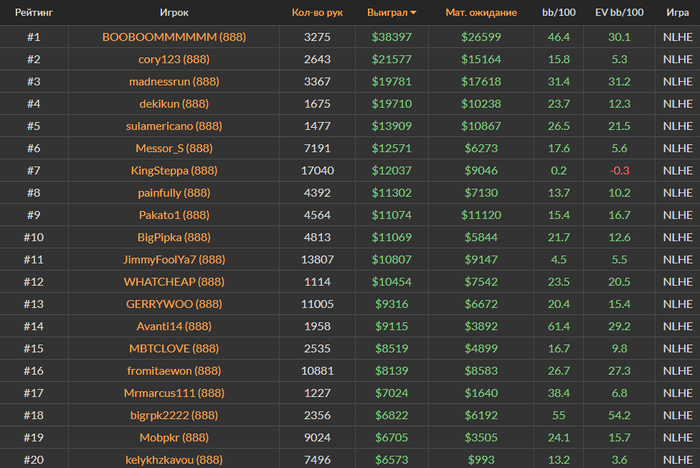Open Messor_S (888) player stats
The width and height of the screenshot is (700, 468).
174,148
